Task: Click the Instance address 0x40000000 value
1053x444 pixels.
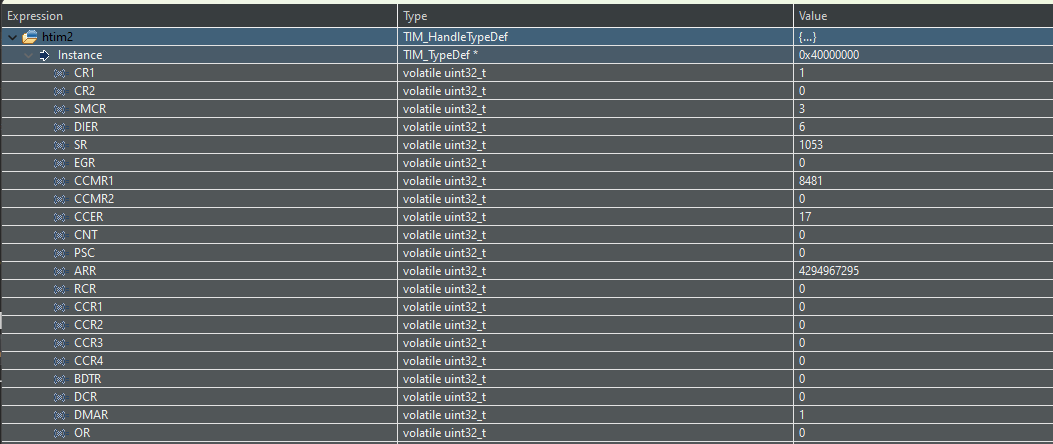Action: (x=830, y=55)
